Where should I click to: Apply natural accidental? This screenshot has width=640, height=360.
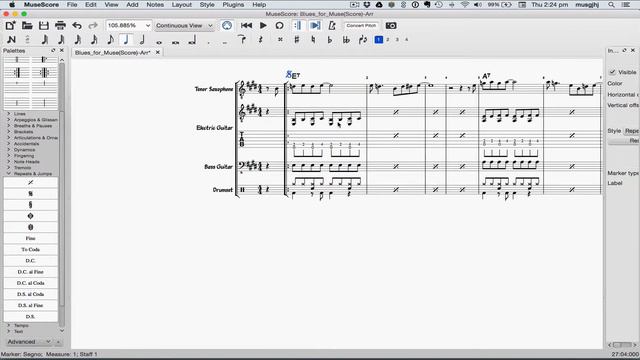pos(313,40)
